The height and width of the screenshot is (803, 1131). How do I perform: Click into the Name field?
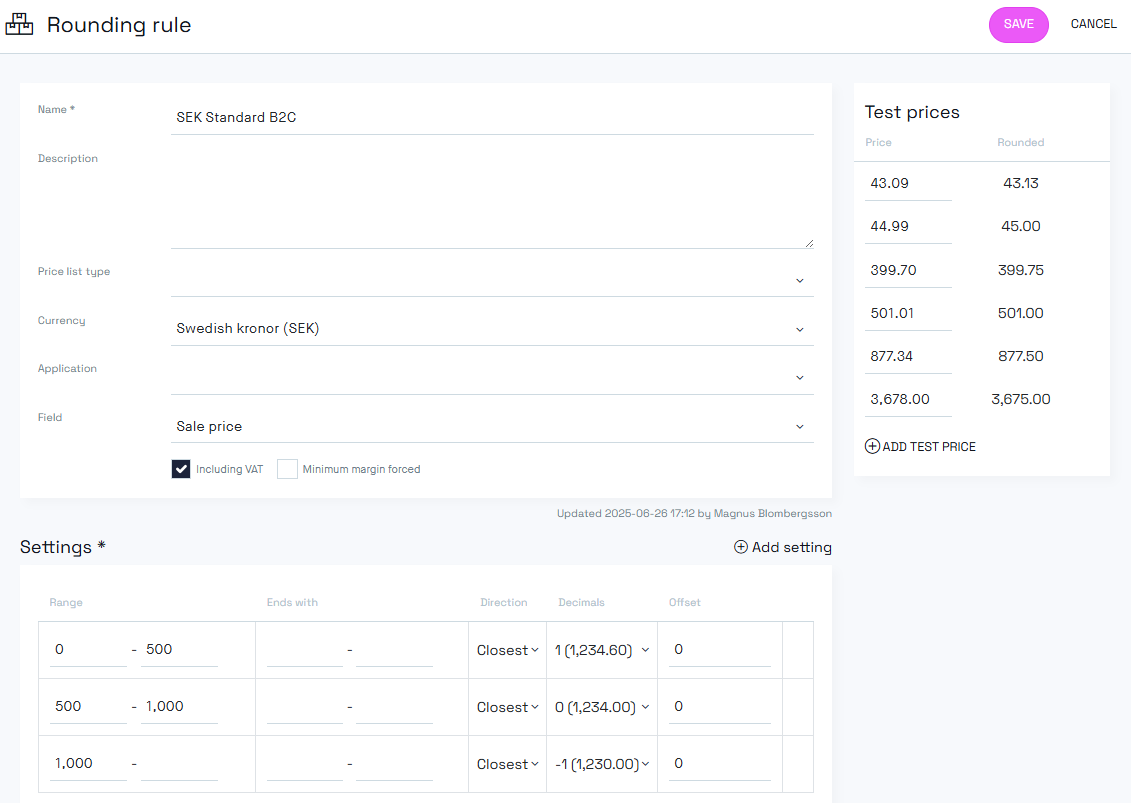point(492,117)
